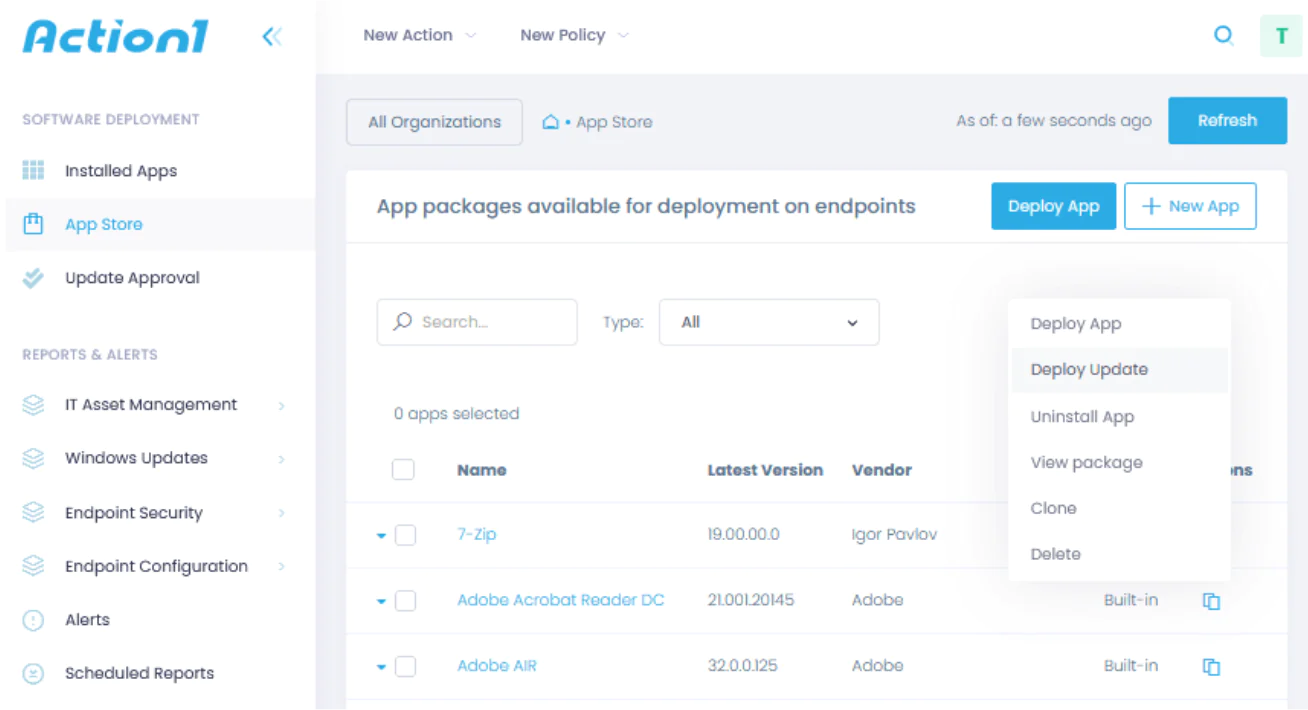Open the Adobe AIR app link
The width and height of the screenshot is (1308, 710).
click(x=497, y=666)
